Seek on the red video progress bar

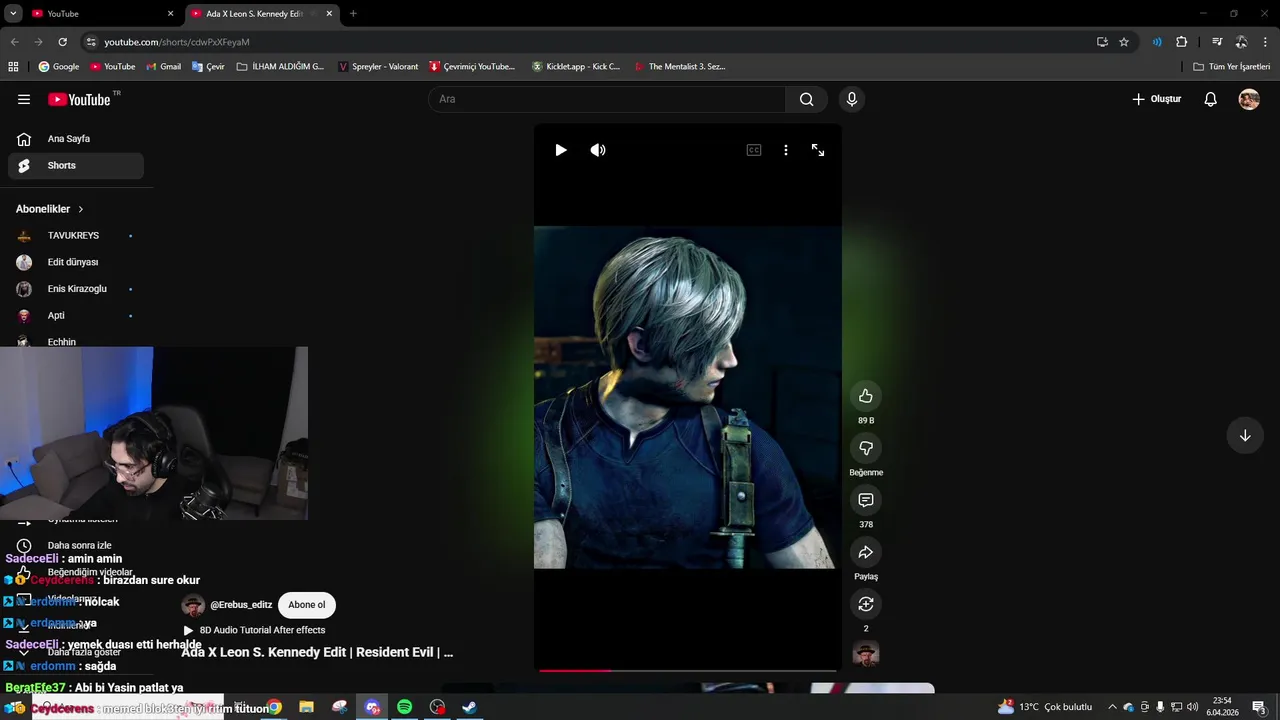tap(687, 670)
